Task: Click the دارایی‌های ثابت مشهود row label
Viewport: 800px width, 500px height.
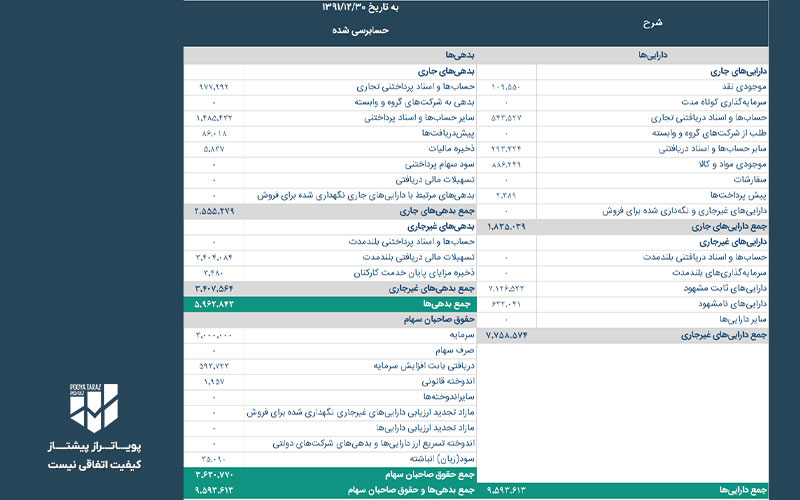Action: pos(725,288)
